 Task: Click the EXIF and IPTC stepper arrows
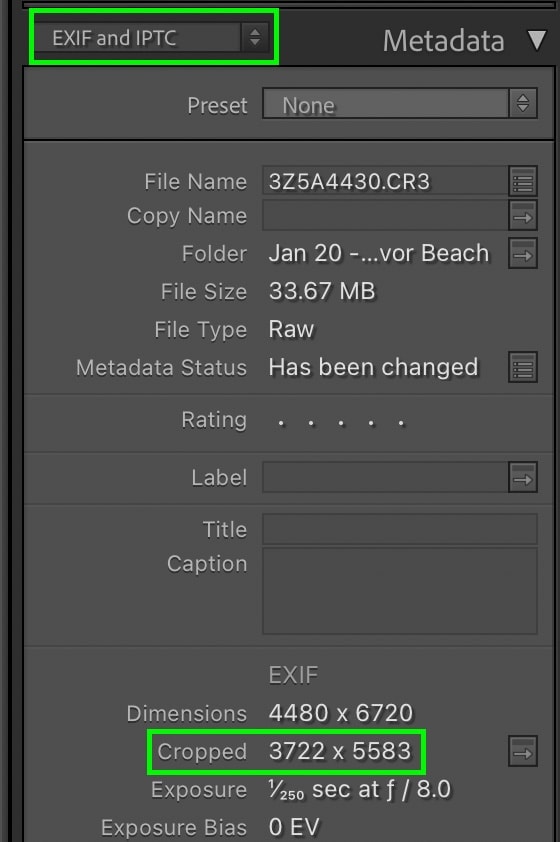coord(254,38)
